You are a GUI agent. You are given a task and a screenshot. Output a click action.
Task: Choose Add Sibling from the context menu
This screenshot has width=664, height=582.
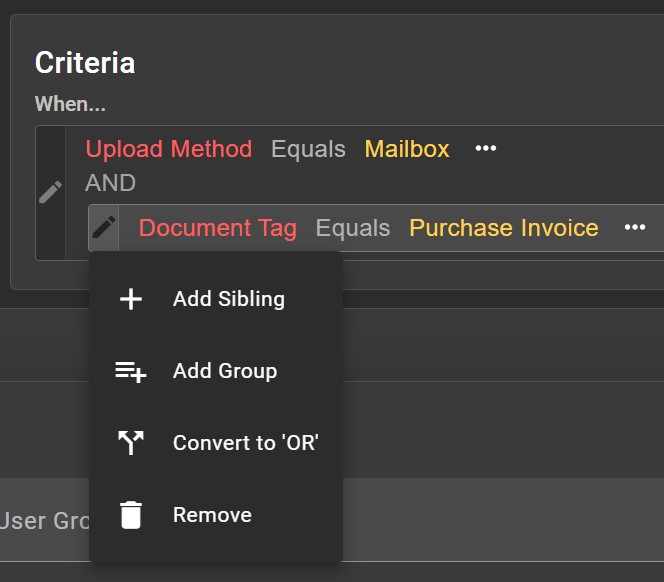[216, 299]
